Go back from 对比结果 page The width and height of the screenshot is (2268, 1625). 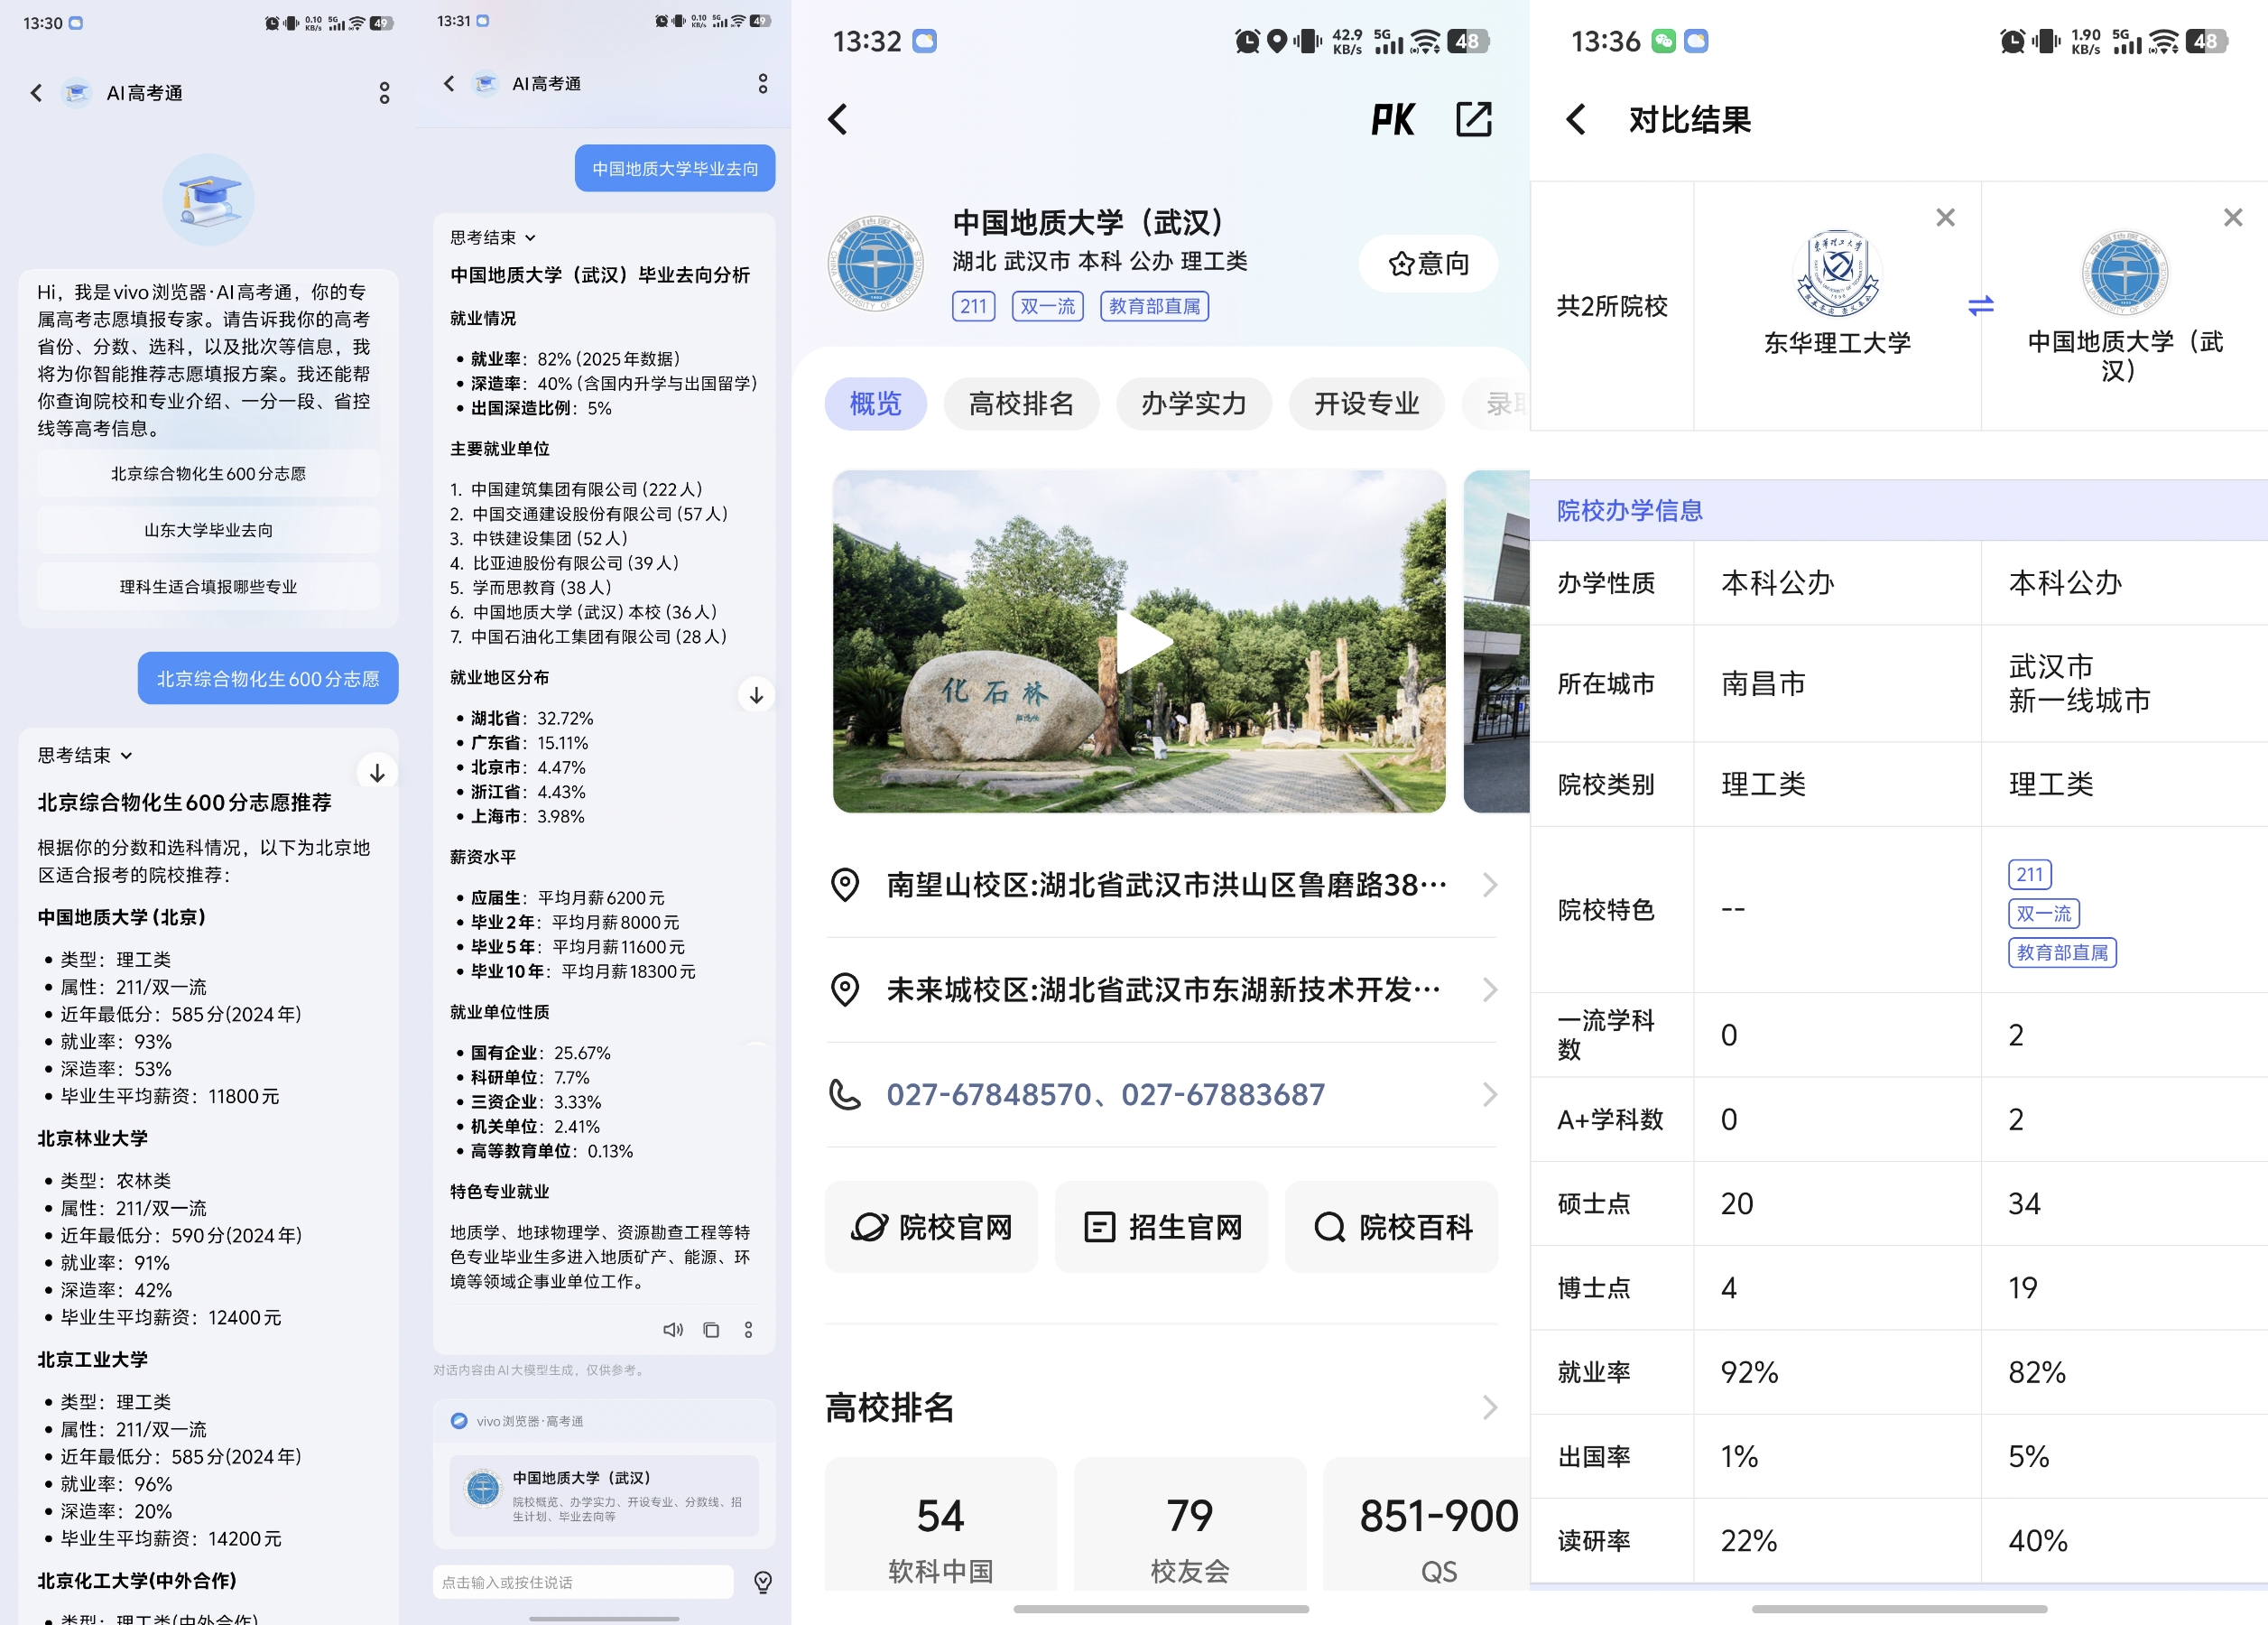tap(1575, 119)
